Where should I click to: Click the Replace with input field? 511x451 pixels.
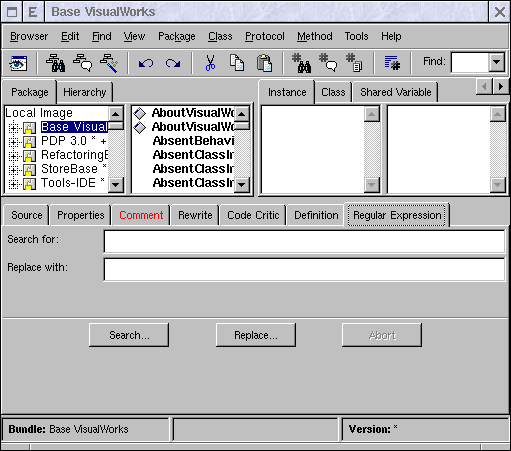[304, 269]
